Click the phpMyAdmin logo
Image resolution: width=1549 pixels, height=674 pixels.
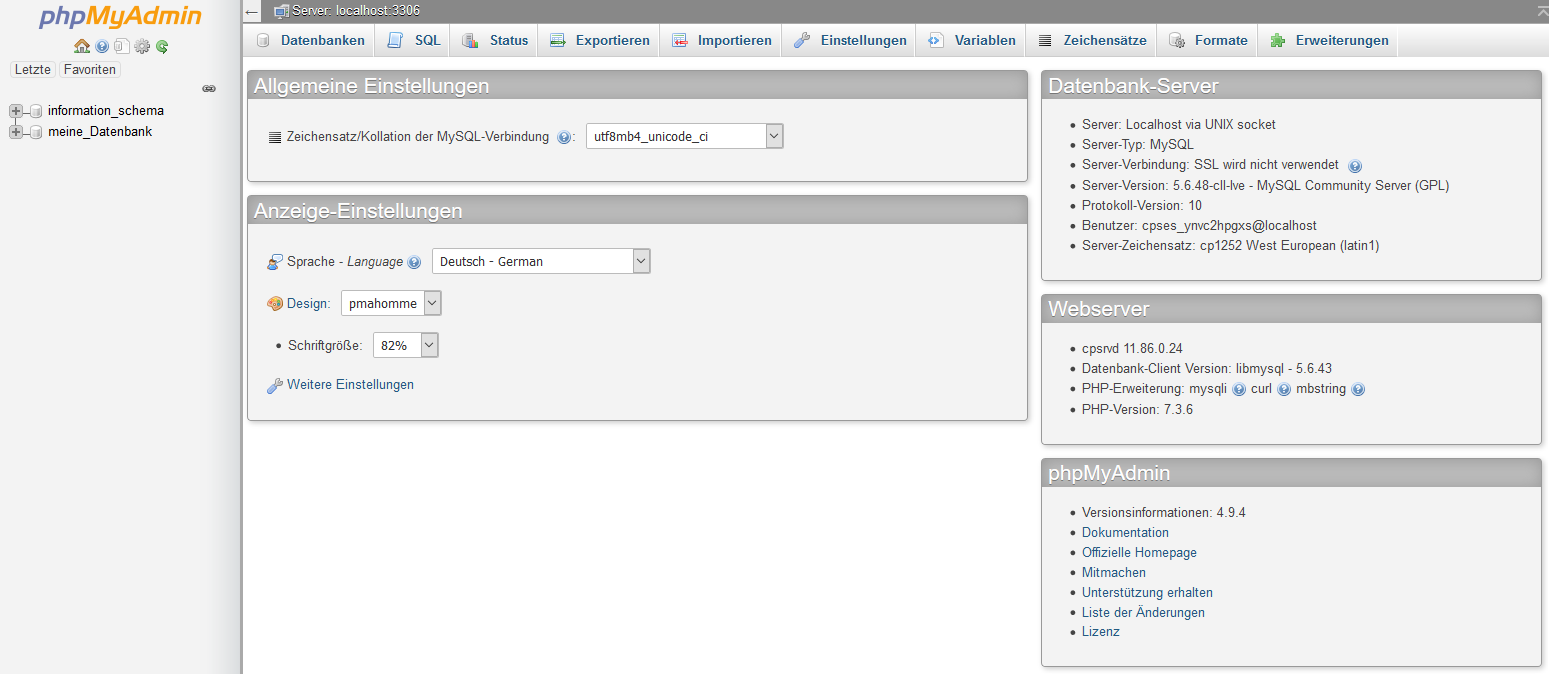click(x=120, y=17)
